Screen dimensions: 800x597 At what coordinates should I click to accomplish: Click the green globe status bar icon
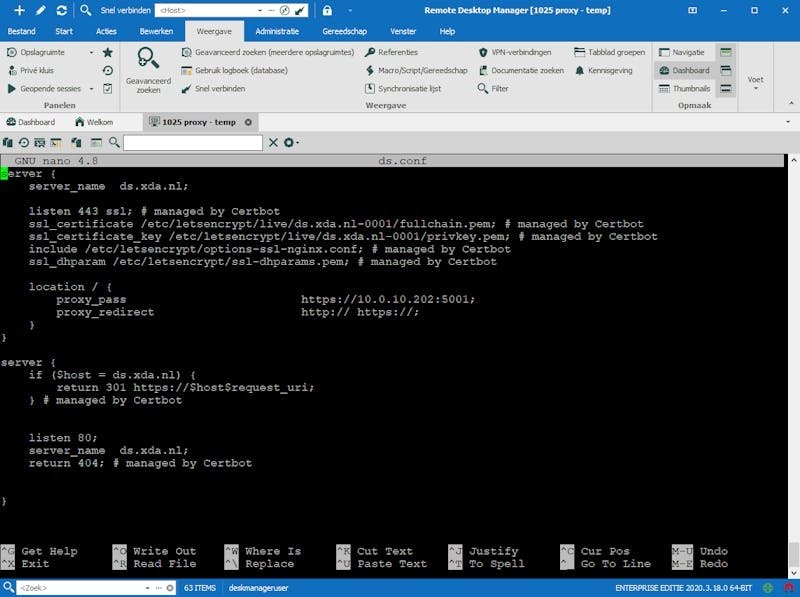click(x=768, y=588)
